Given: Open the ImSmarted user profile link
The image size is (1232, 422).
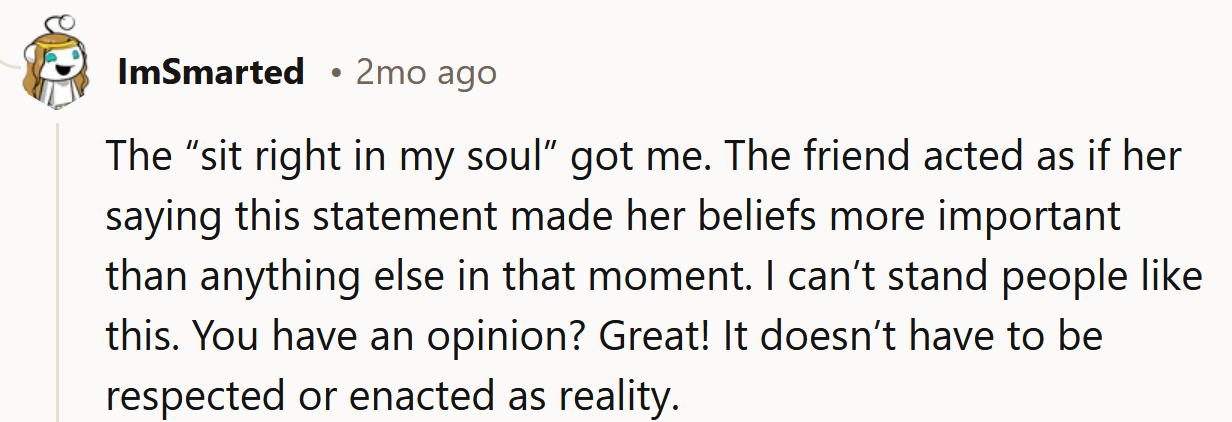Looking at the screenshot, I should [211, 72].
